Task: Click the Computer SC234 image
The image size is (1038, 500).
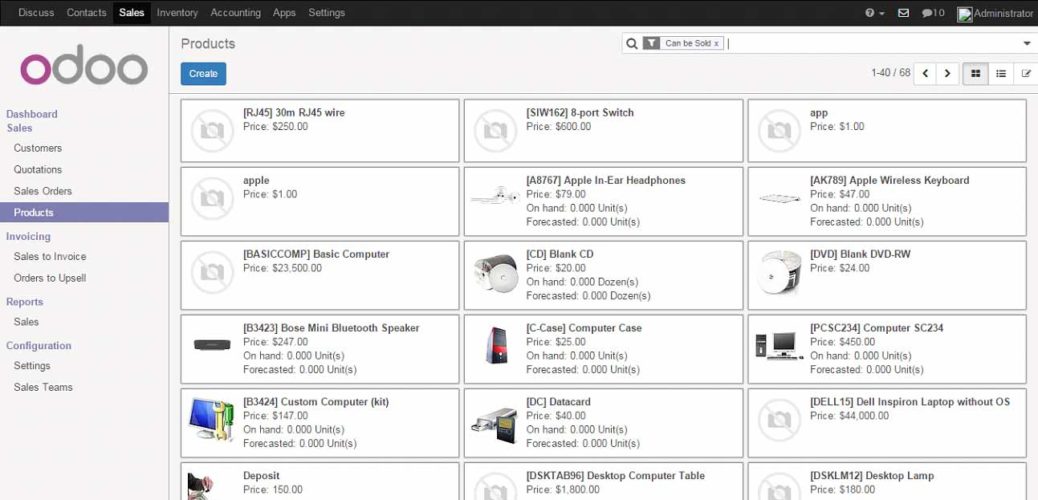Action: pos(778,346)
